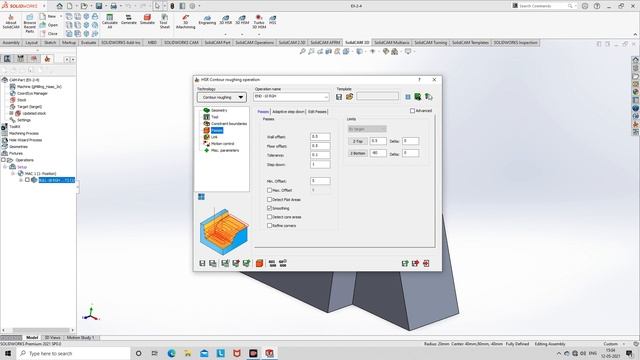Open the SolidCAM Turning ribbon tab
The height and width of the screenshot is (360, 640).
pos(431,42)
